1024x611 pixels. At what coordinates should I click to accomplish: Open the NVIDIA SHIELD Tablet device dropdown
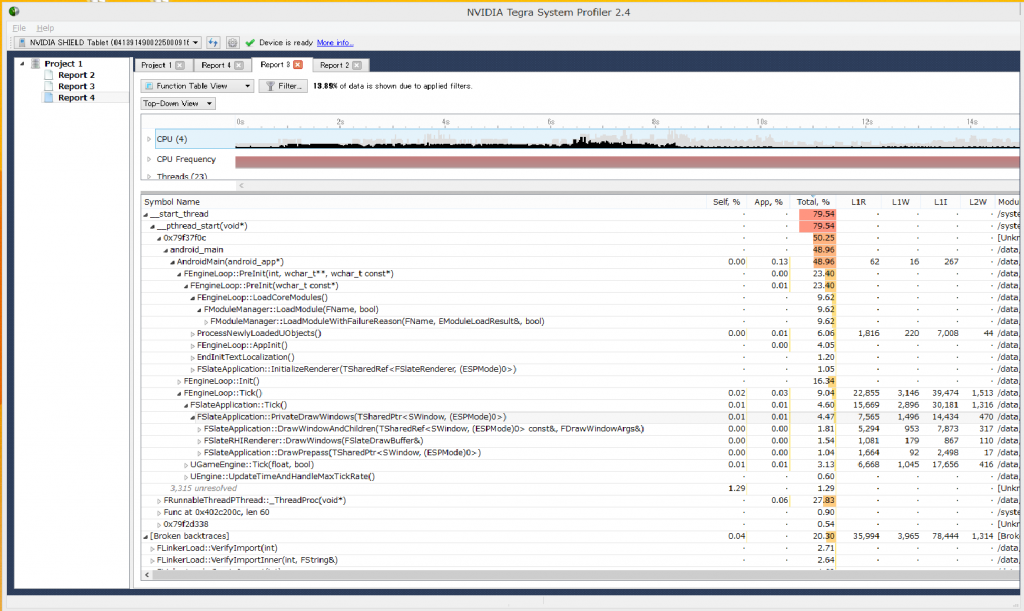(x=108, y=42)
